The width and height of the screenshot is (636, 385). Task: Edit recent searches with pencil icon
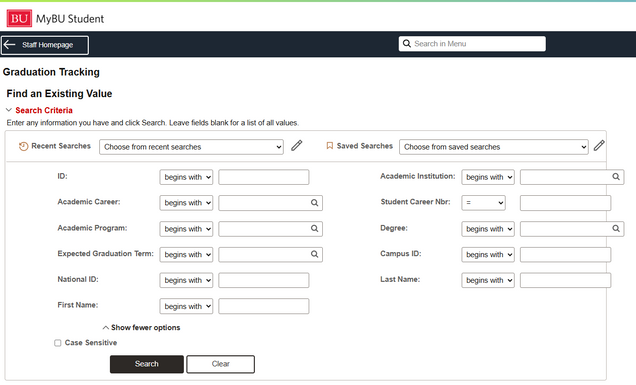click(297, 145)
